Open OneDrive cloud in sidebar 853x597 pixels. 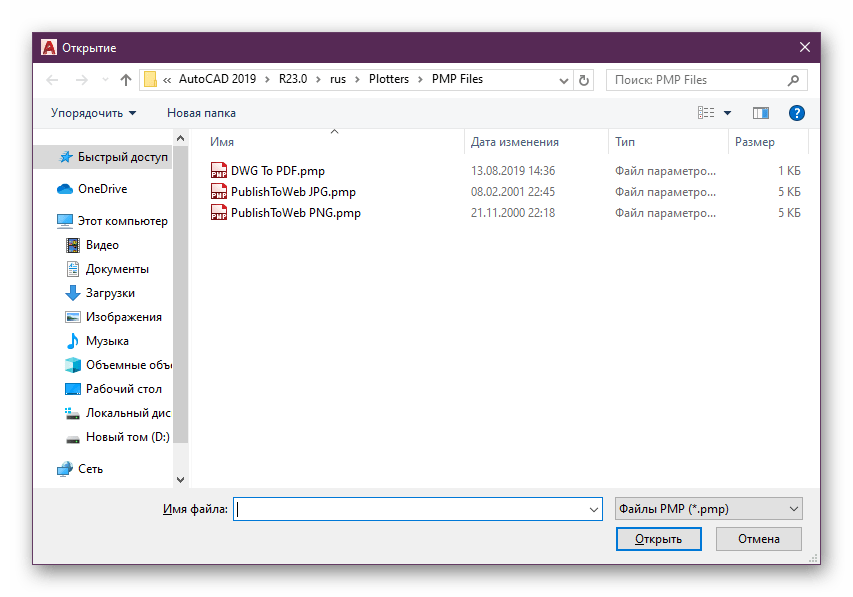click(x=101, y=189)
